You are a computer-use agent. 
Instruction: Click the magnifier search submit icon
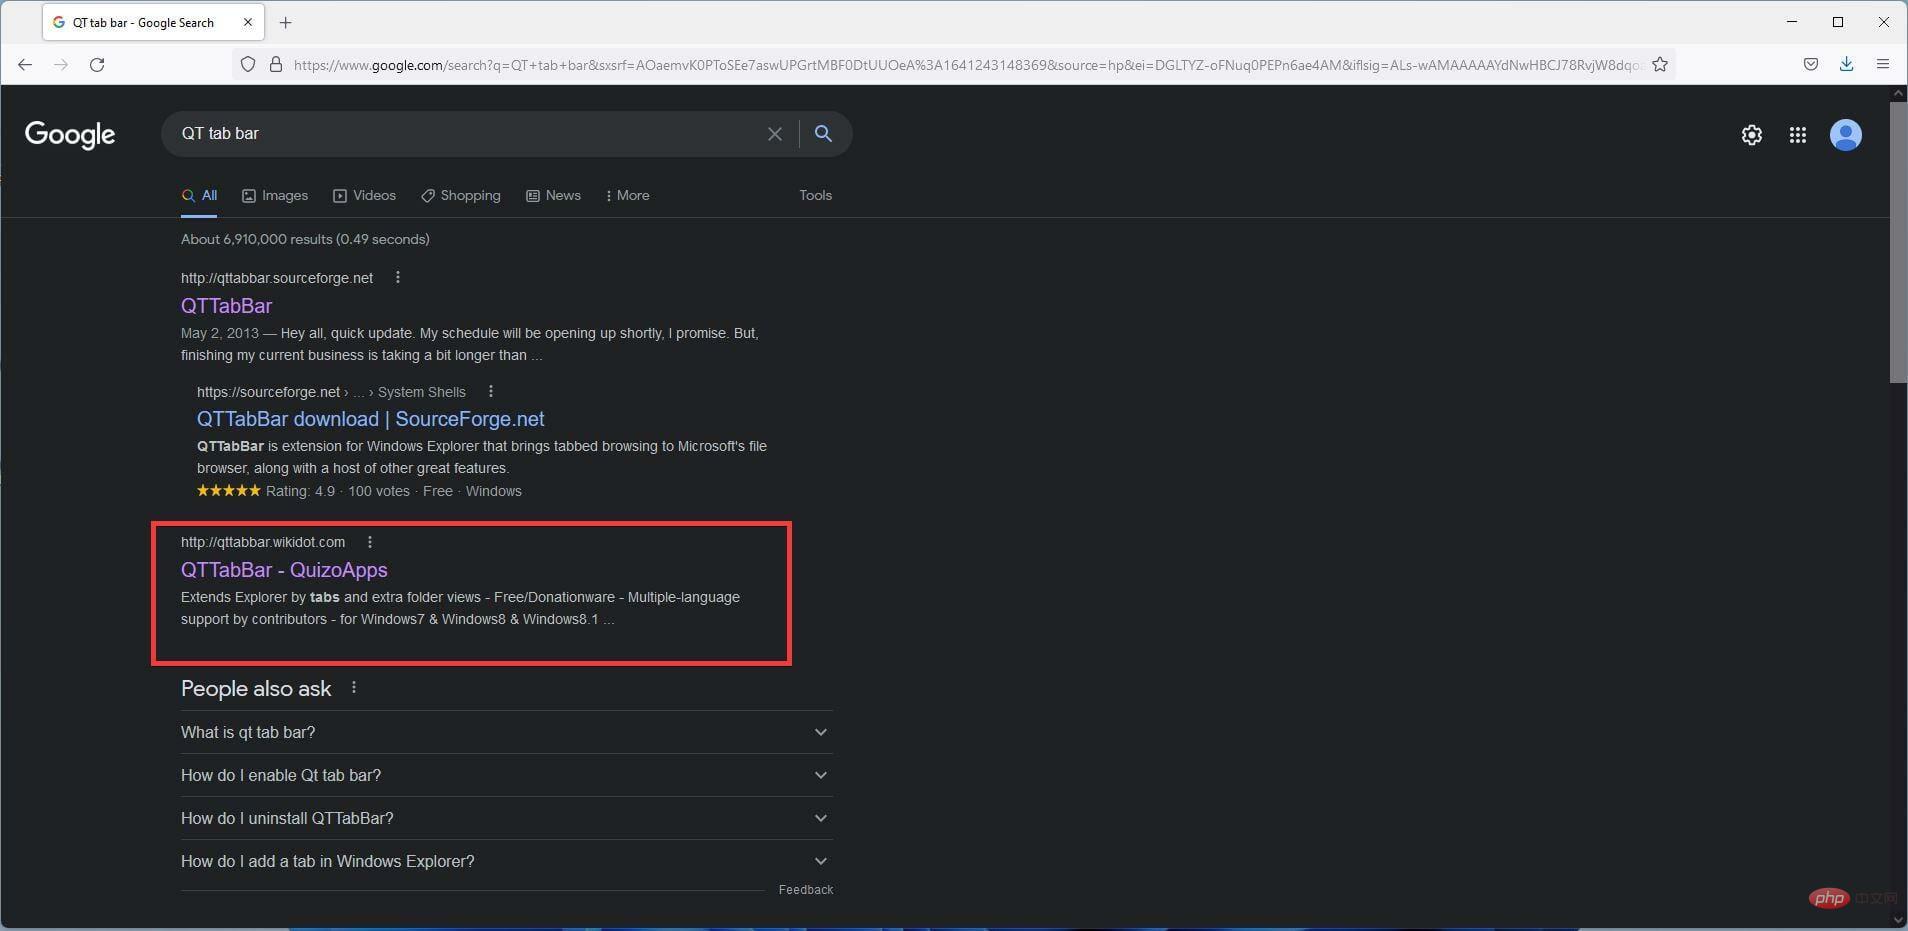point(823,133)
